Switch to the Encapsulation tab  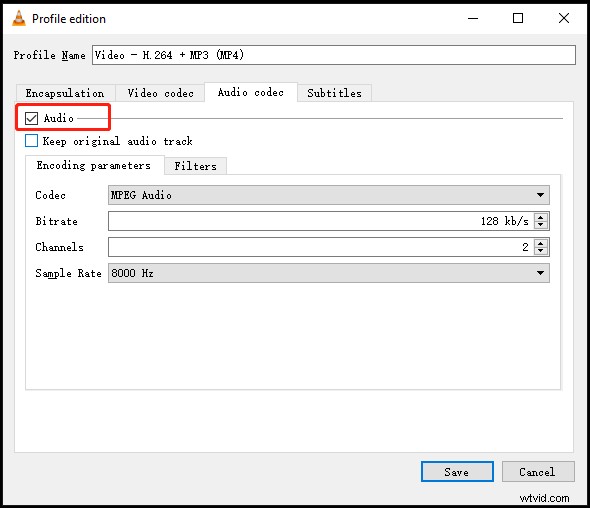pos(65,93)
